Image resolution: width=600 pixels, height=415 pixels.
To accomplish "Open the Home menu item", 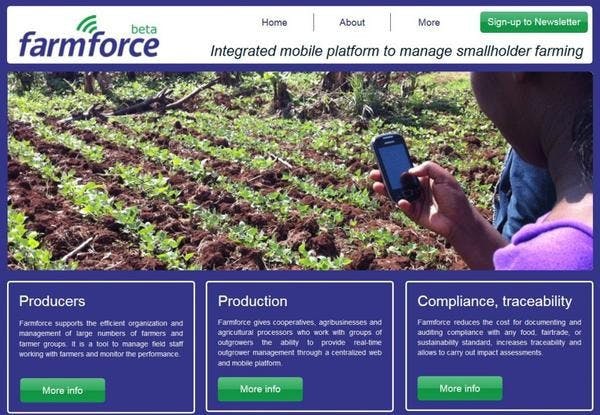I will point(274,23).
